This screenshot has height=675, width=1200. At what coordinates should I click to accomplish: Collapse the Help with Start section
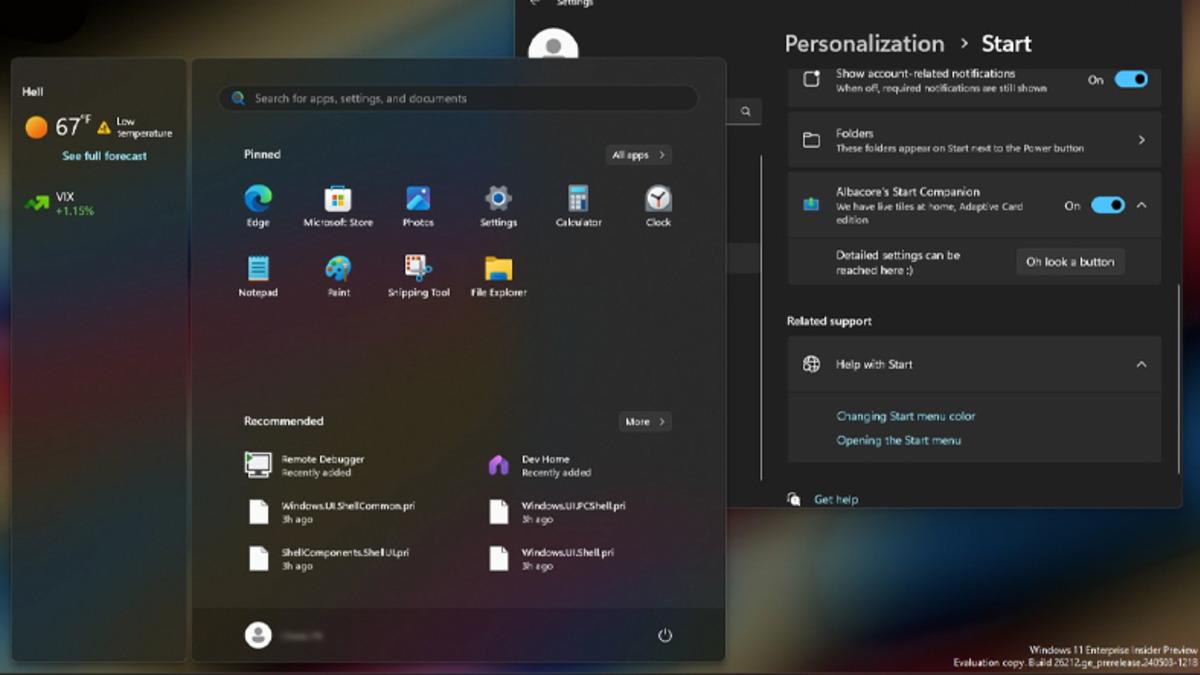pyautogui.click(x=1141, y=365)
